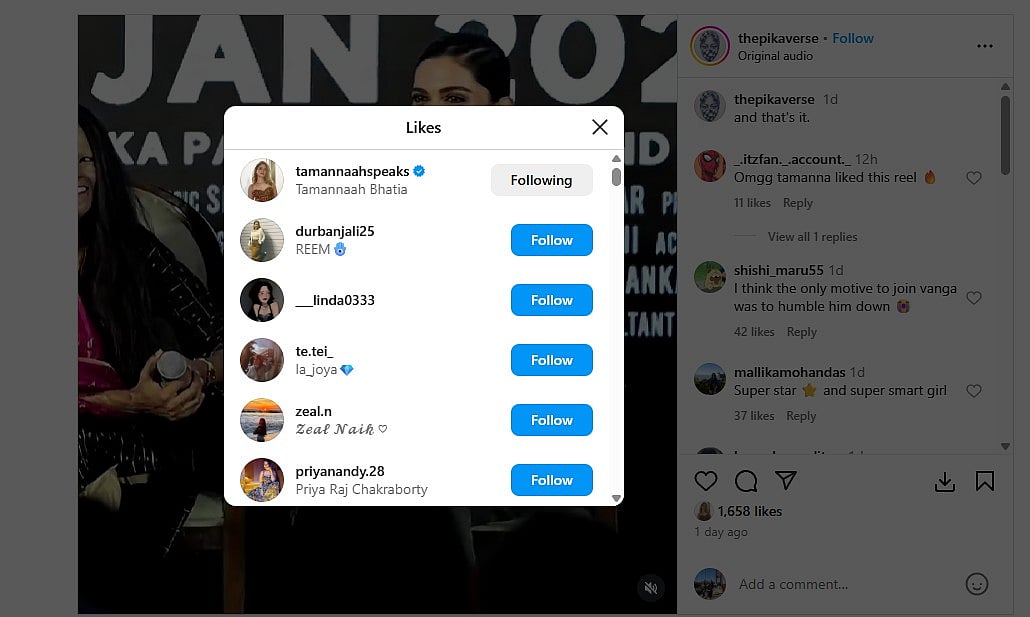Expand View all 1 replies
Screen dimensions: 1030x617
[812, 237]
